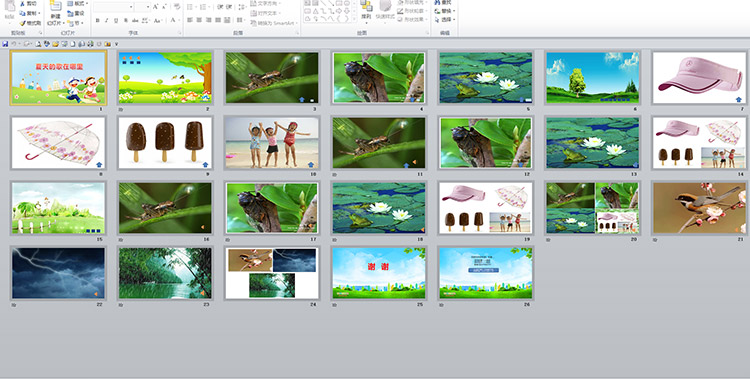Select slide 9 chocolate popsicles thumbnail

point(165,143)
